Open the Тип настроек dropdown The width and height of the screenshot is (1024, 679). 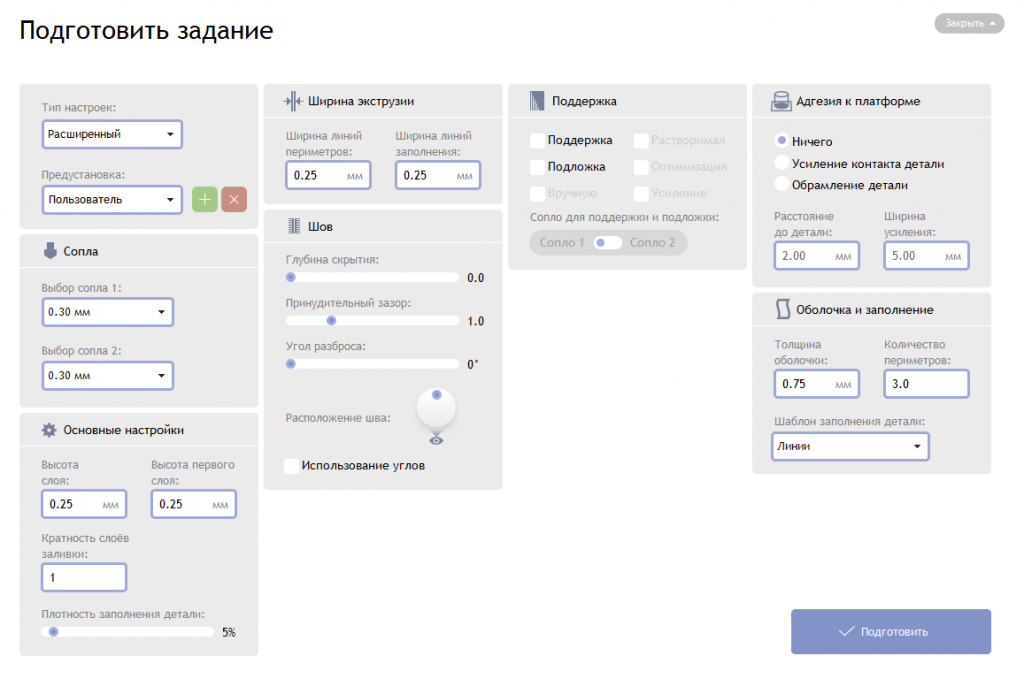[112, 134]
